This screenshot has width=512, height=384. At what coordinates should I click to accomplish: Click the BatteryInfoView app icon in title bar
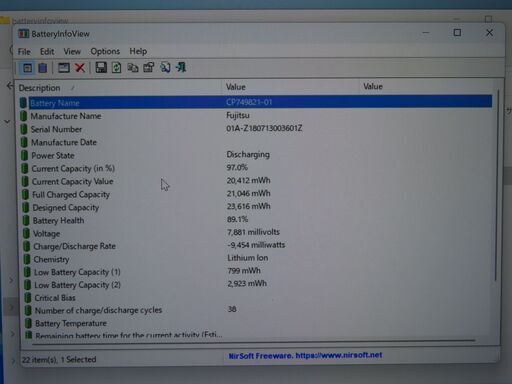click(23, 34)
